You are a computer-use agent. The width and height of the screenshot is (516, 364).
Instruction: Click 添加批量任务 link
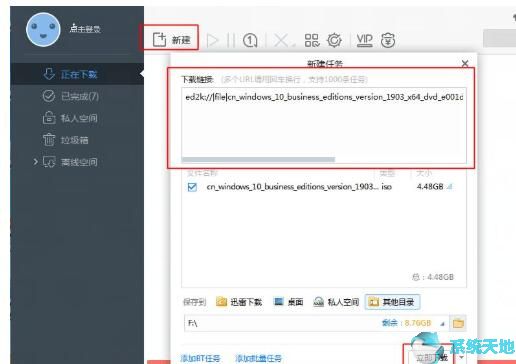(x=259, y=358)
